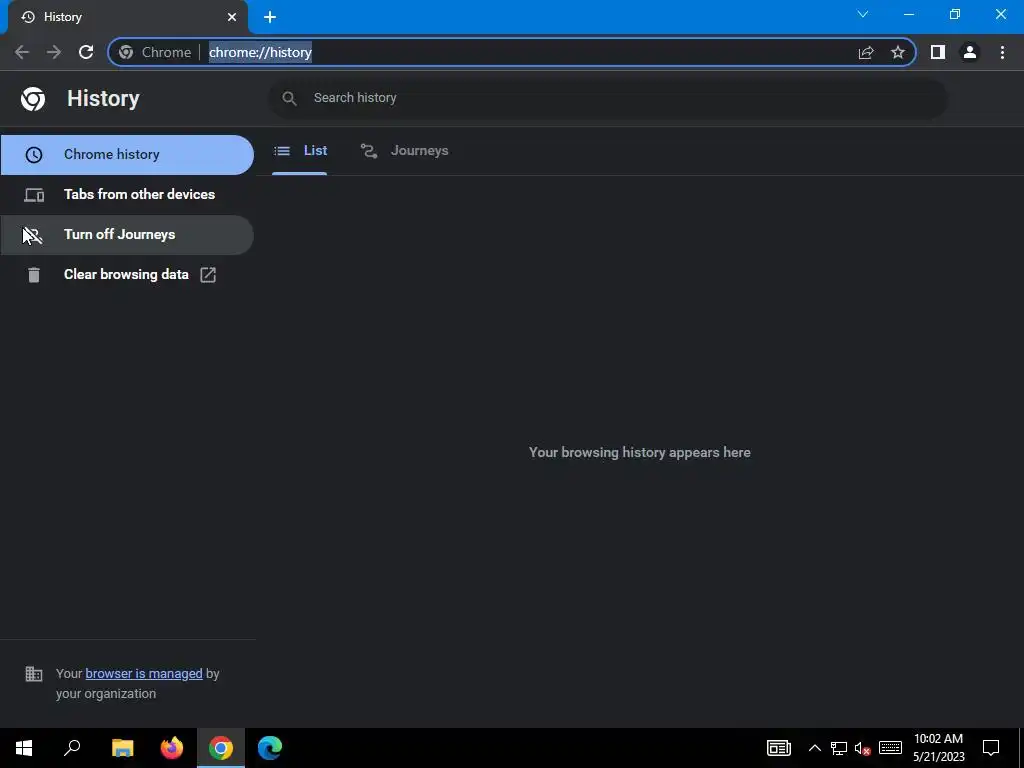
Task: Open the profile avatar menu
Action: point(970,52)
